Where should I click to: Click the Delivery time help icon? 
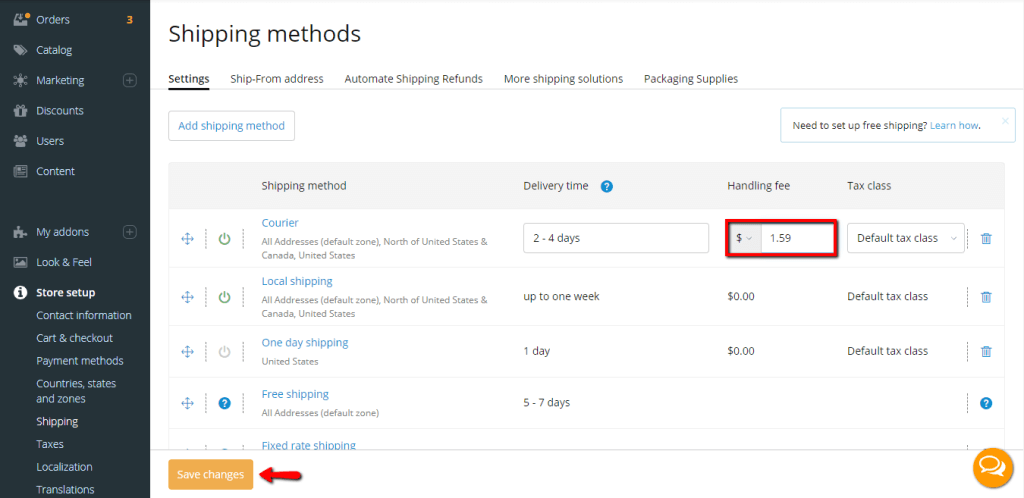(607, 187)
